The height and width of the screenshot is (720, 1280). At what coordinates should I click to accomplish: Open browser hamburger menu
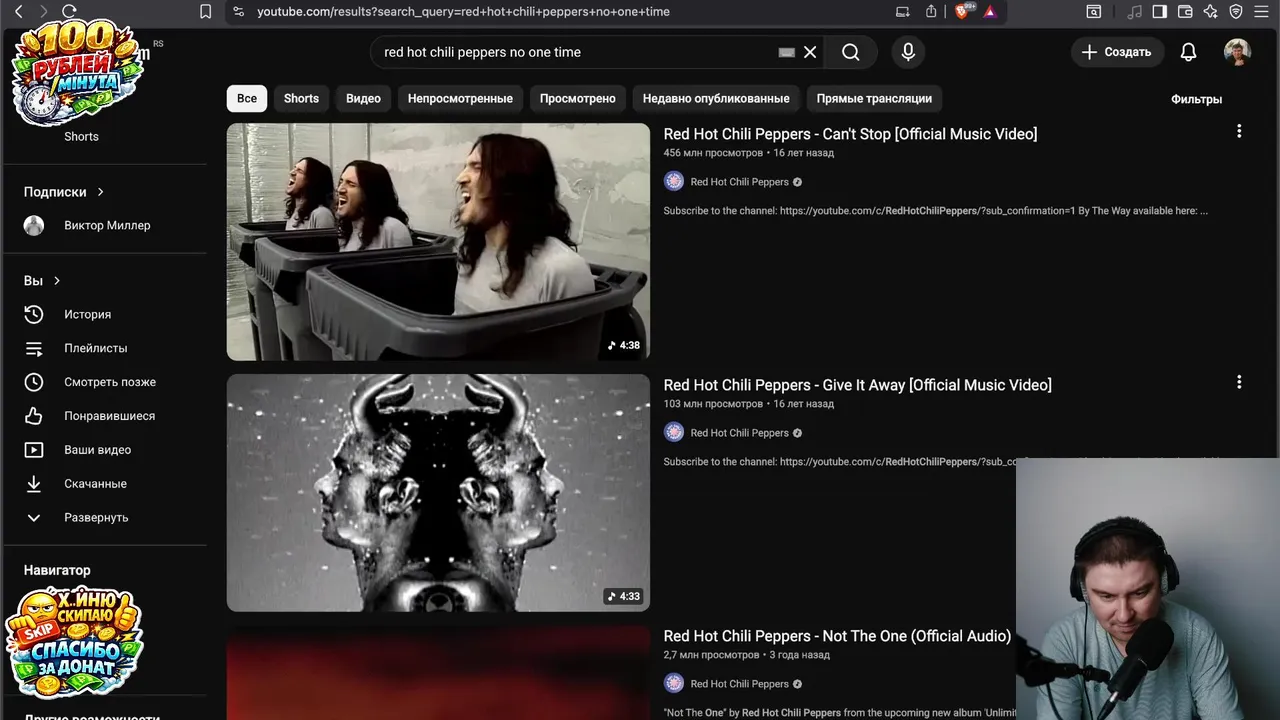[1262, 11]
